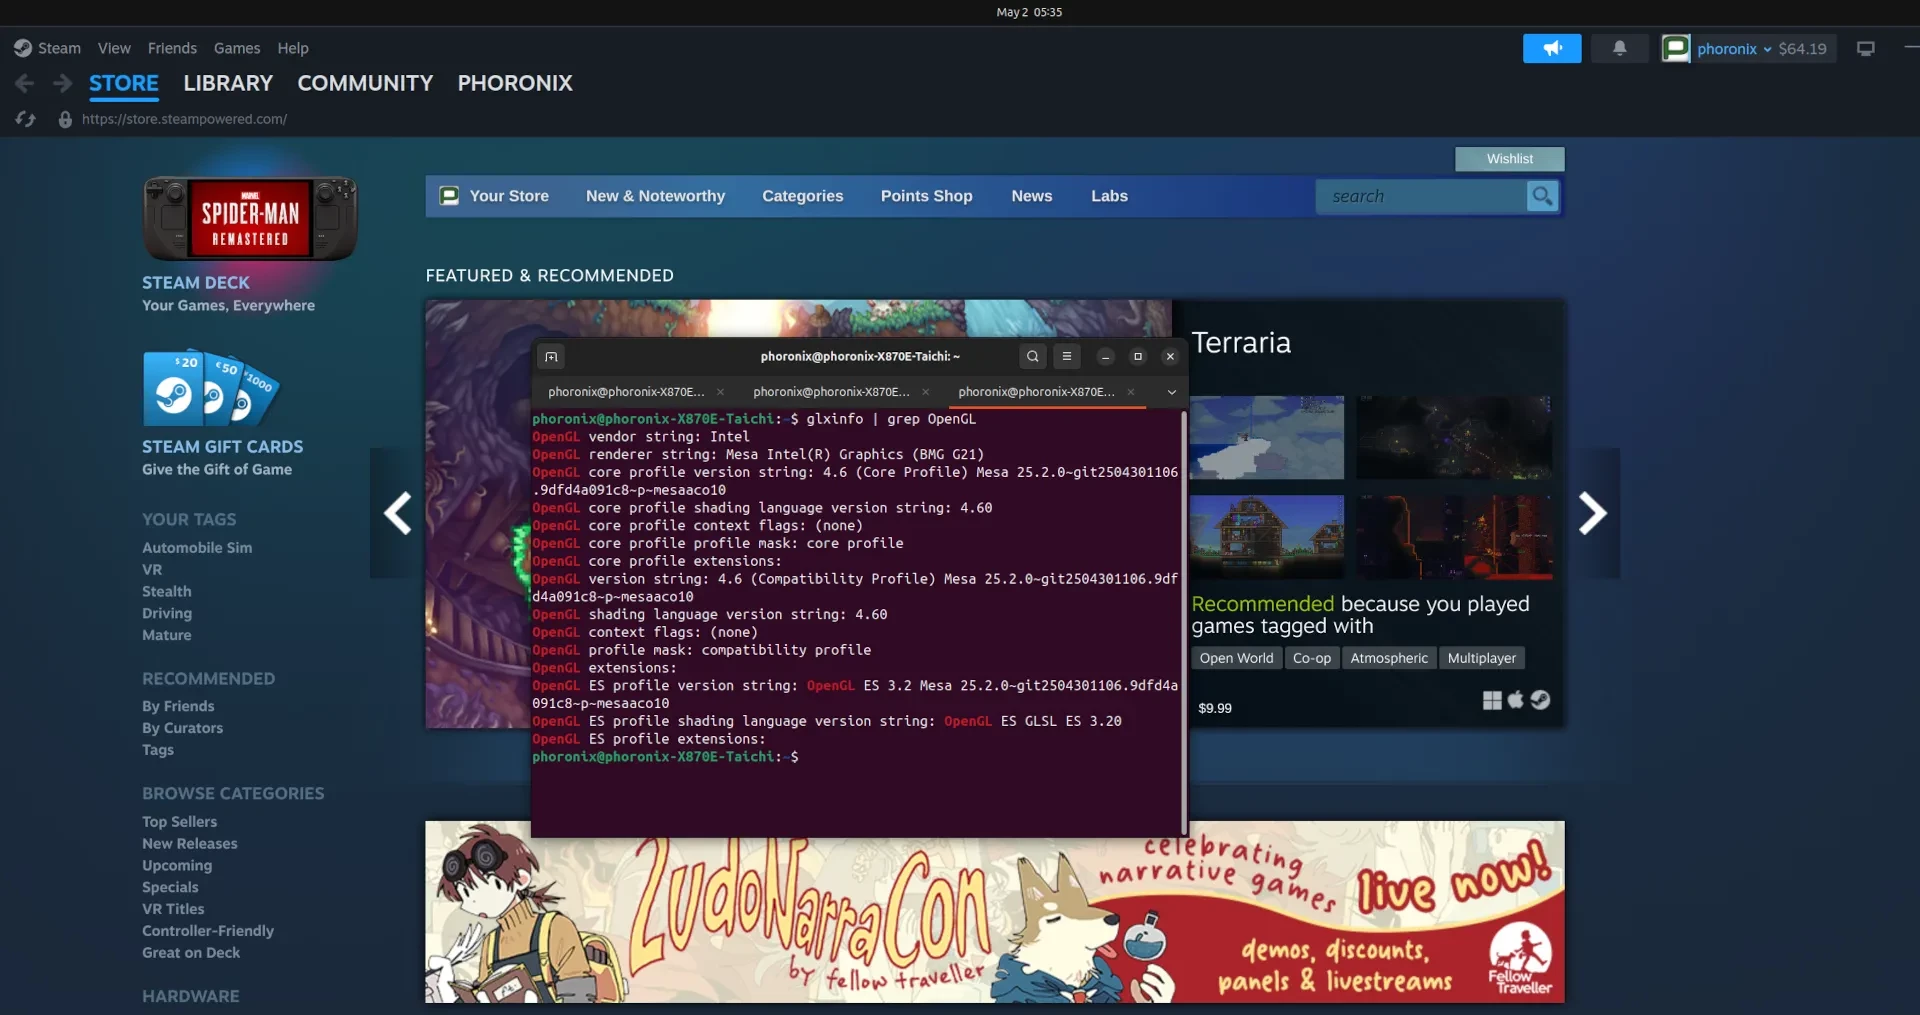The image size is (1920, 1015).
Task: Add a new terminal tab
Action: tap(551, 356)
